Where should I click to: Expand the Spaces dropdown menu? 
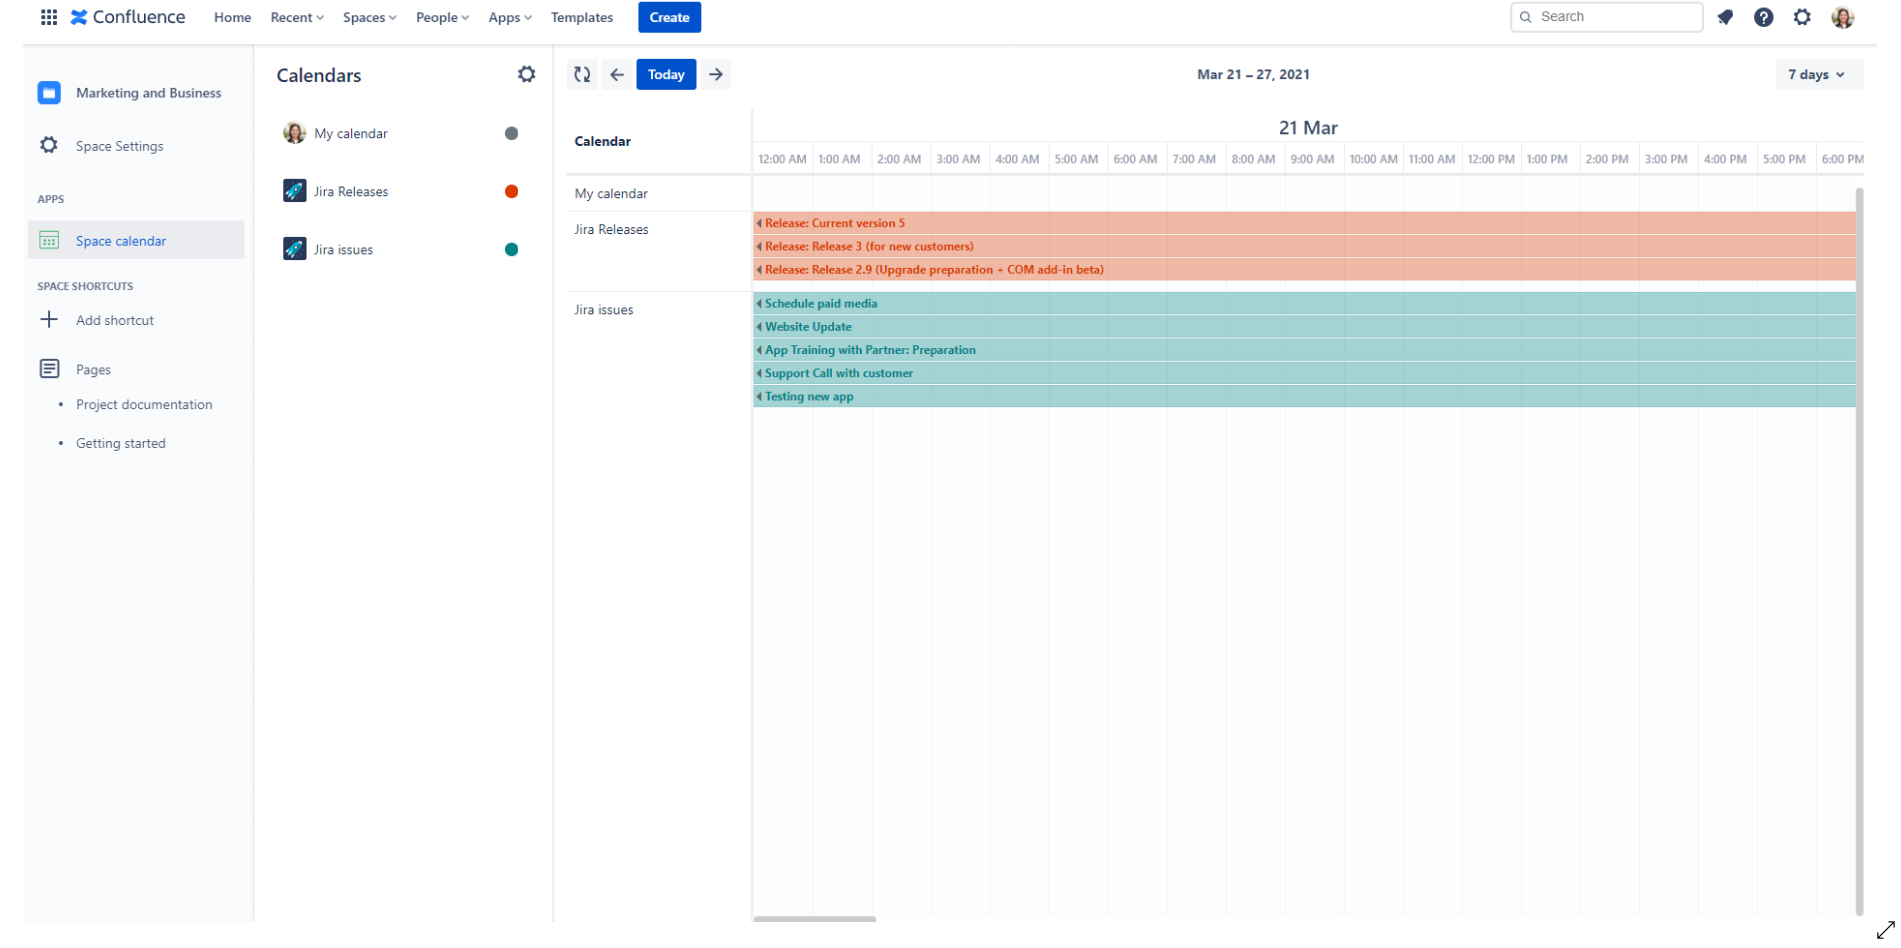[368, 17]
